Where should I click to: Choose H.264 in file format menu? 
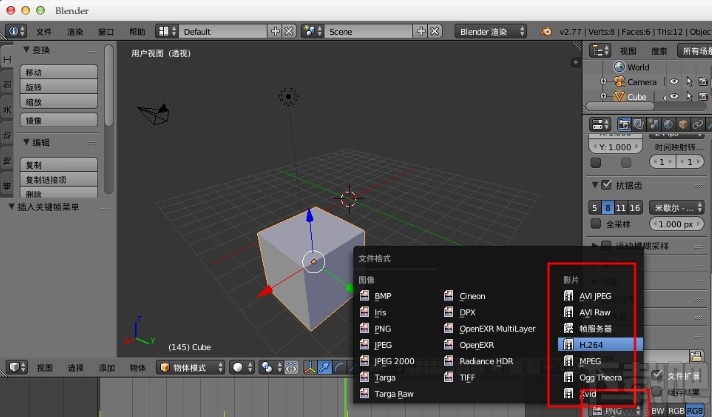[600, 345]
